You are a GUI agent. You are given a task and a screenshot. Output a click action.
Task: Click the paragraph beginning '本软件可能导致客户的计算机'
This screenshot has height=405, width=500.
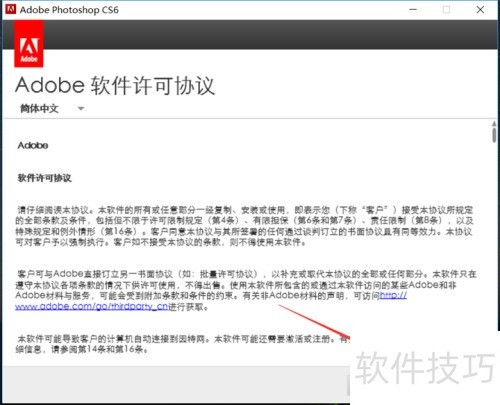pyautogui.click(x=183, y=344)
